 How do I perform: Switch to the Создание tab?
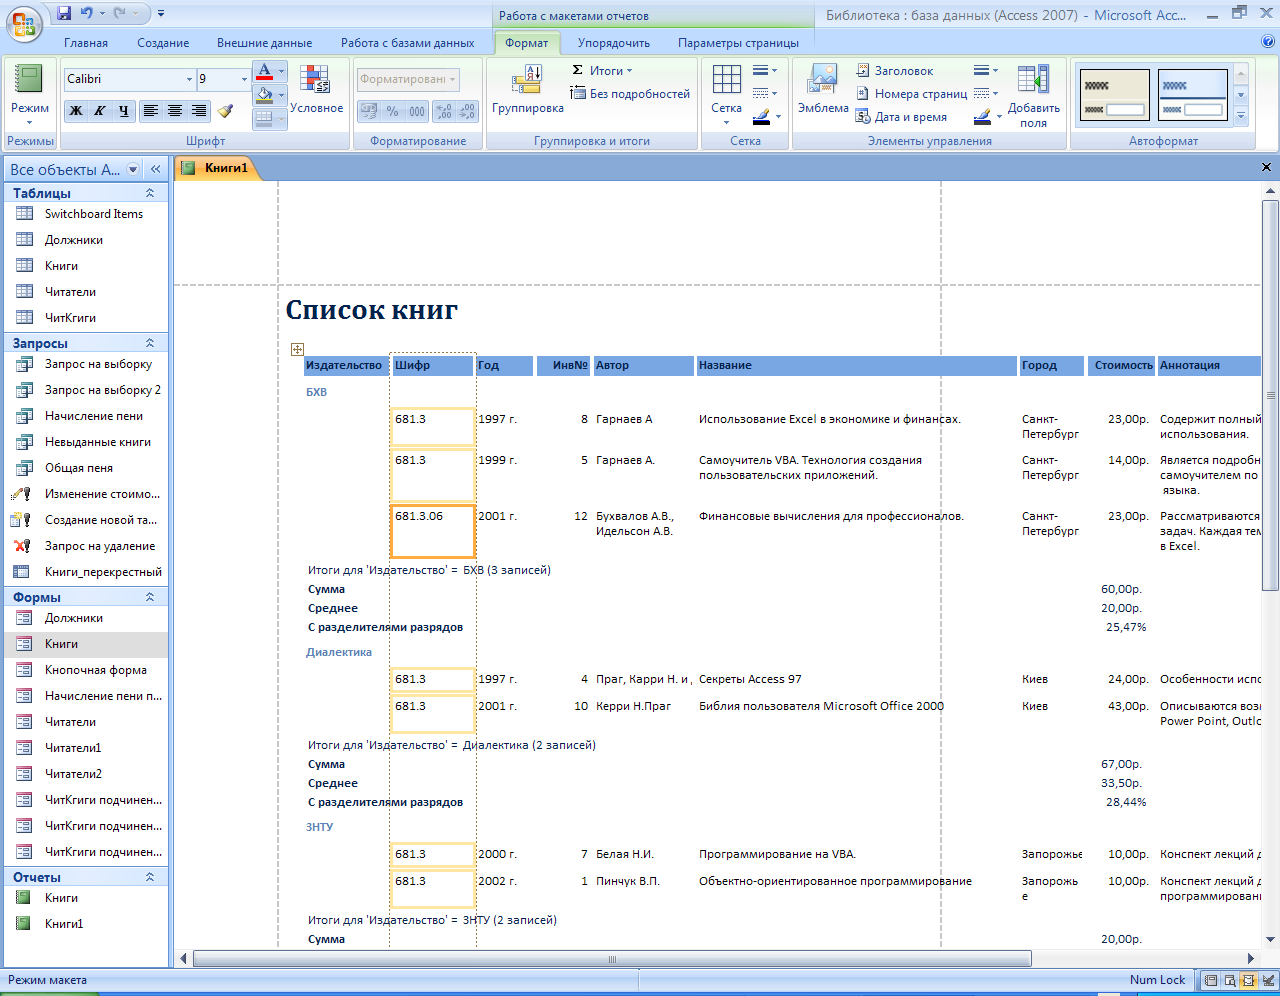163,43
